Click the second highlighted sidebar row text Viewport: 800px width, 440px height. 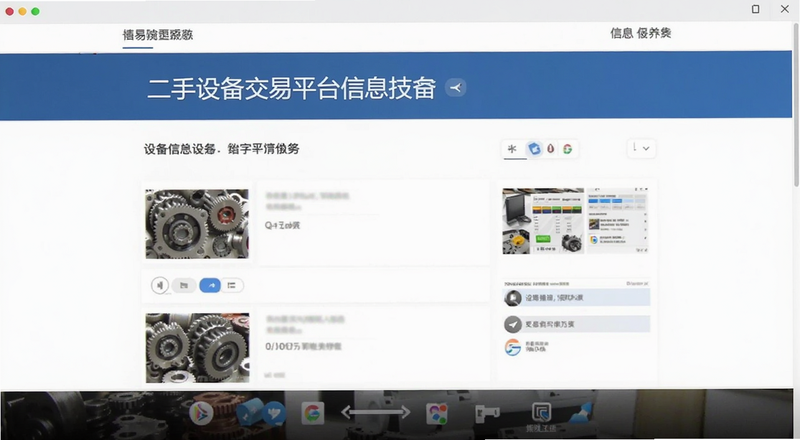[549, 324]
